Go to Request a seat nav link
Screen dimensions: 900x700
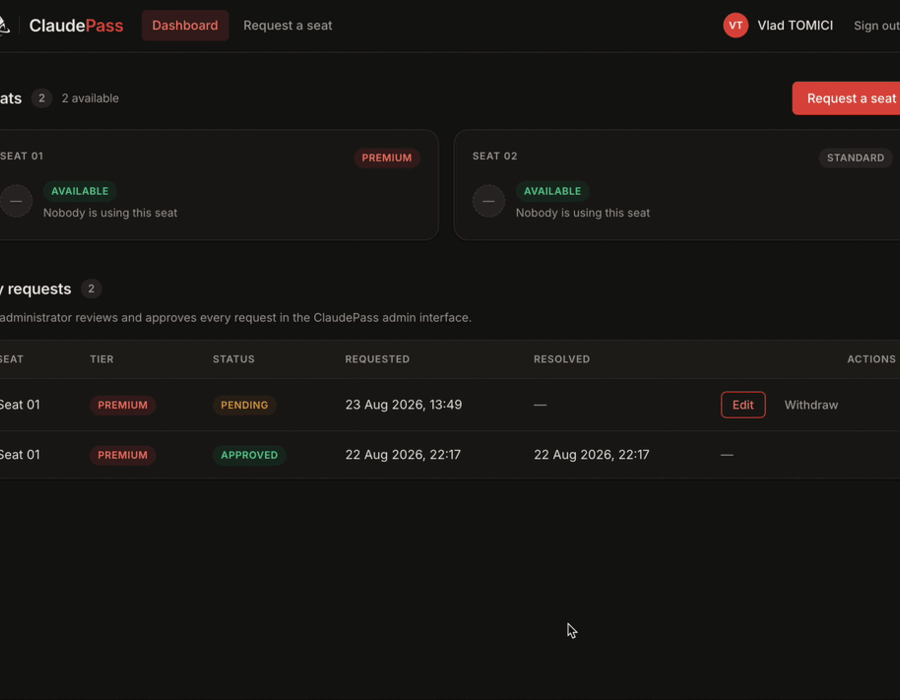[x=288, y=25]
